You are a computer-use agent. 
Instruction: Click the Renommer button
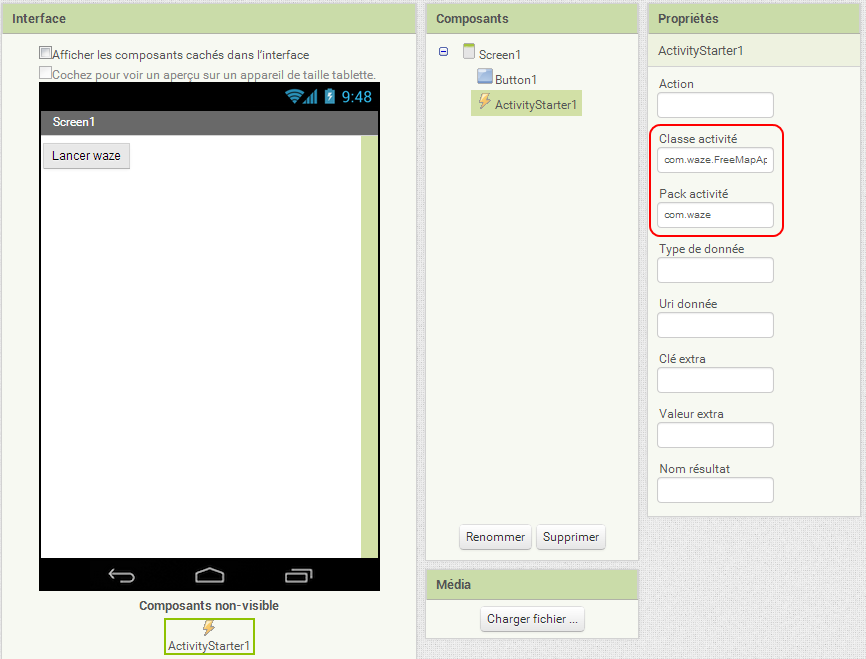coord(495,537)
